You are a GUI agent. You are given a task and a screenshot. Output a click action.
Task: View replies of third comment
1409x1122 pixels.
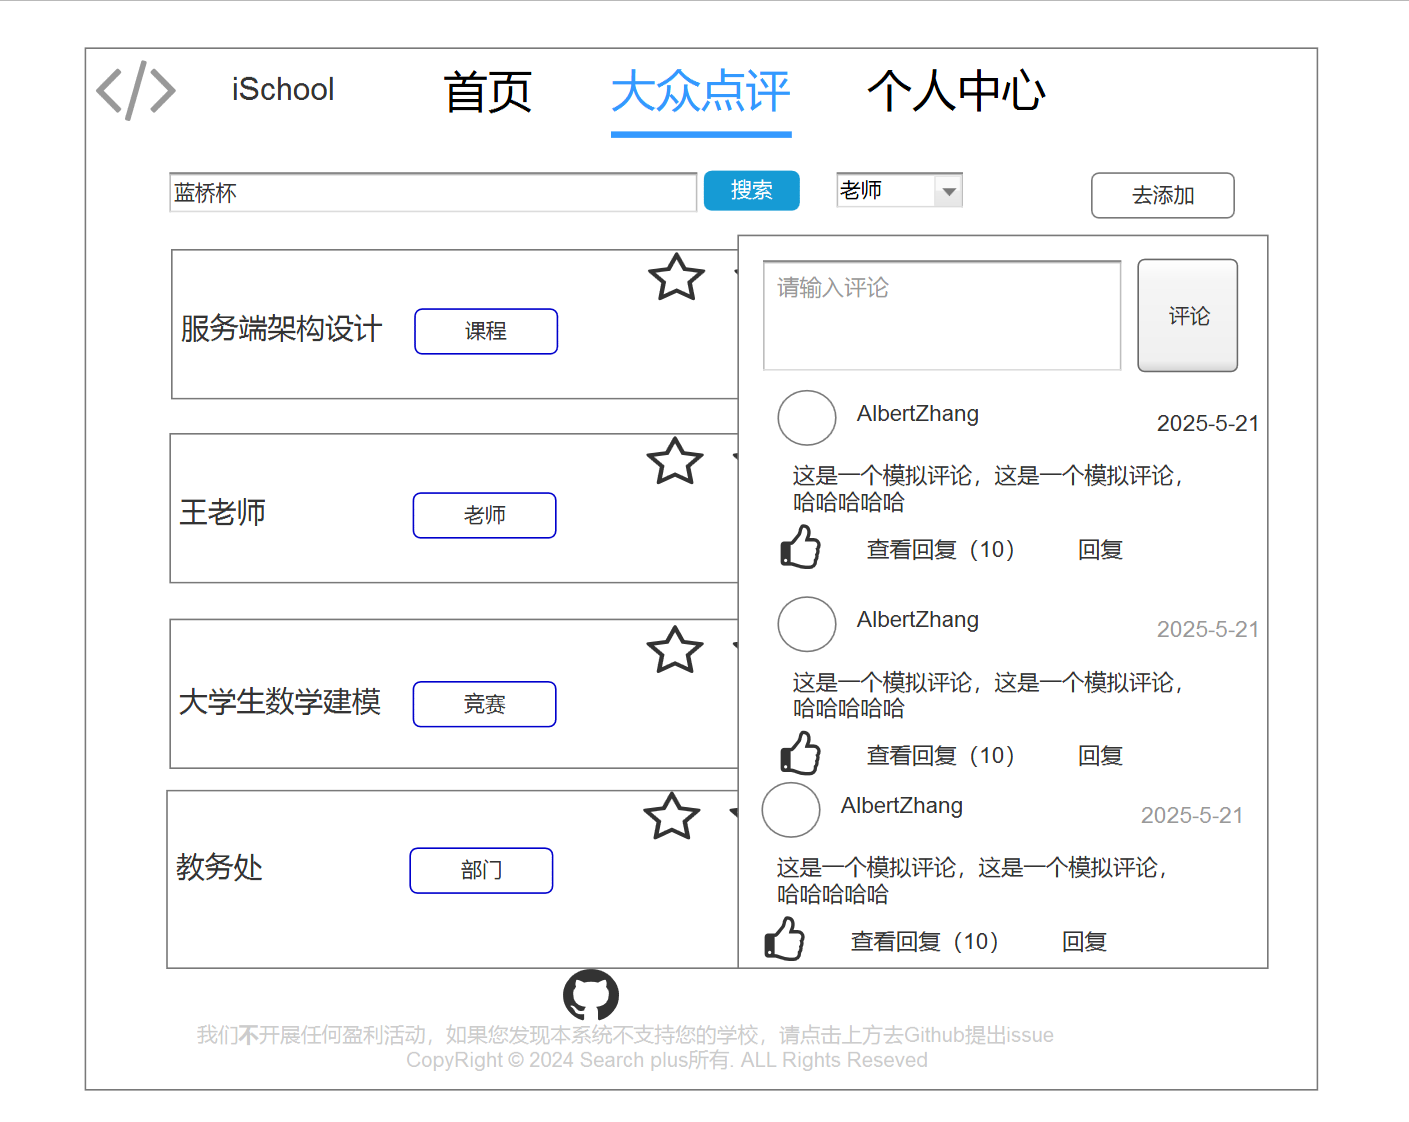pos(925,942)
